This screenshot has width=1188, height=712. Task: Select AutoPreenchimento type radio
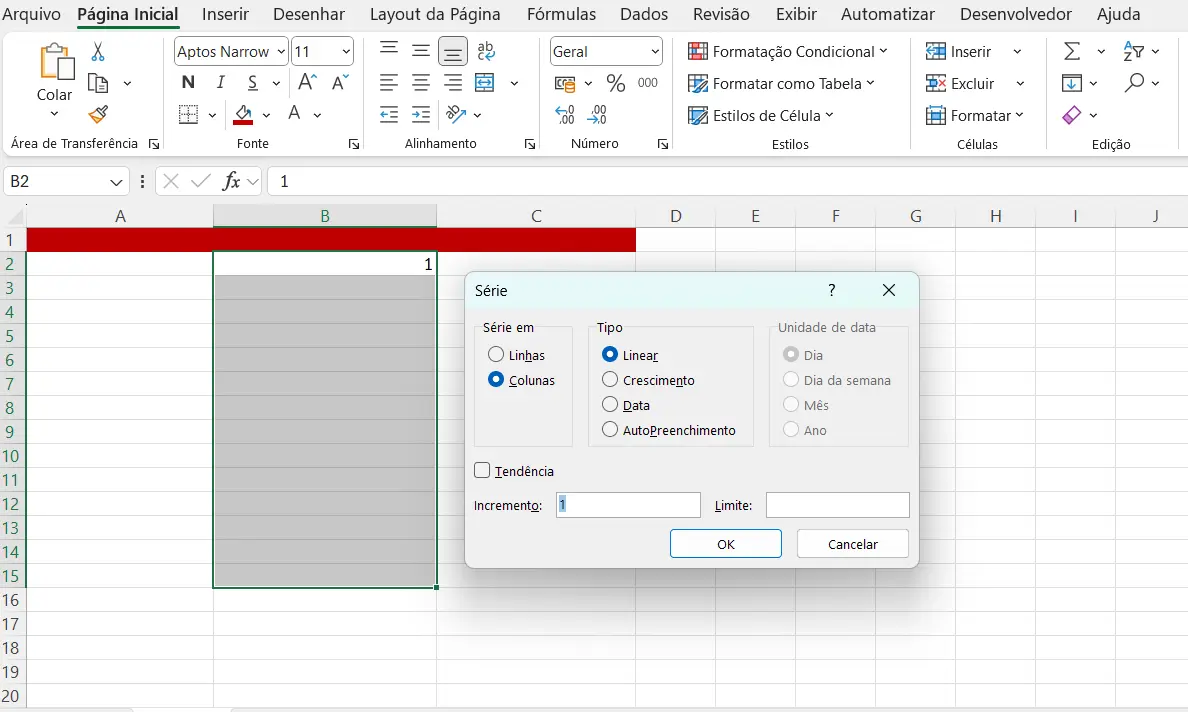tap(609, 429)
